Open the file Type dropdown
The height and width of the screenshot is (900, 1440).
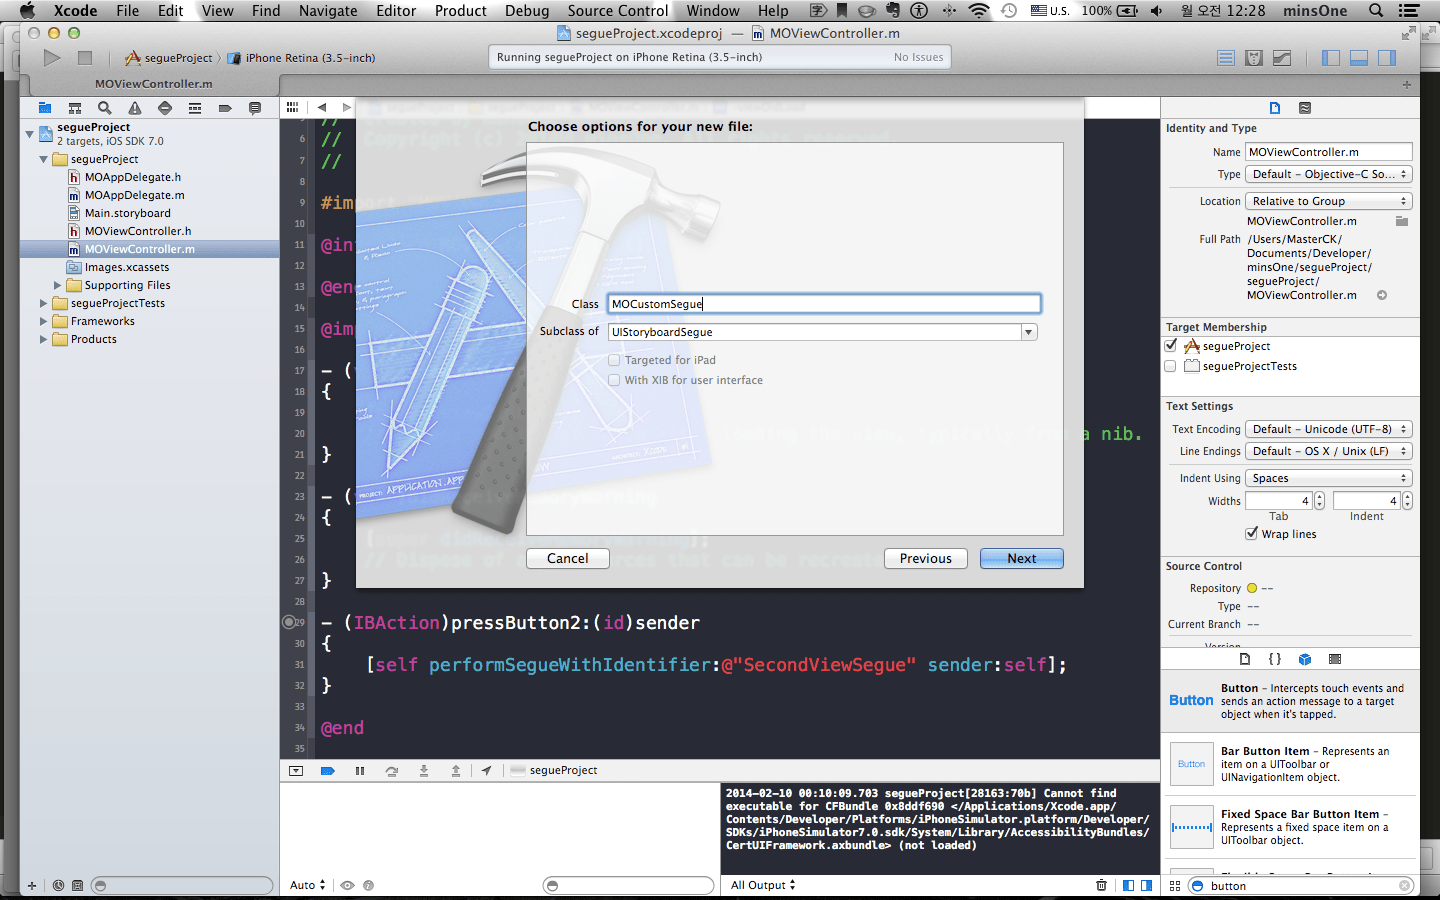pos(1328,174)
